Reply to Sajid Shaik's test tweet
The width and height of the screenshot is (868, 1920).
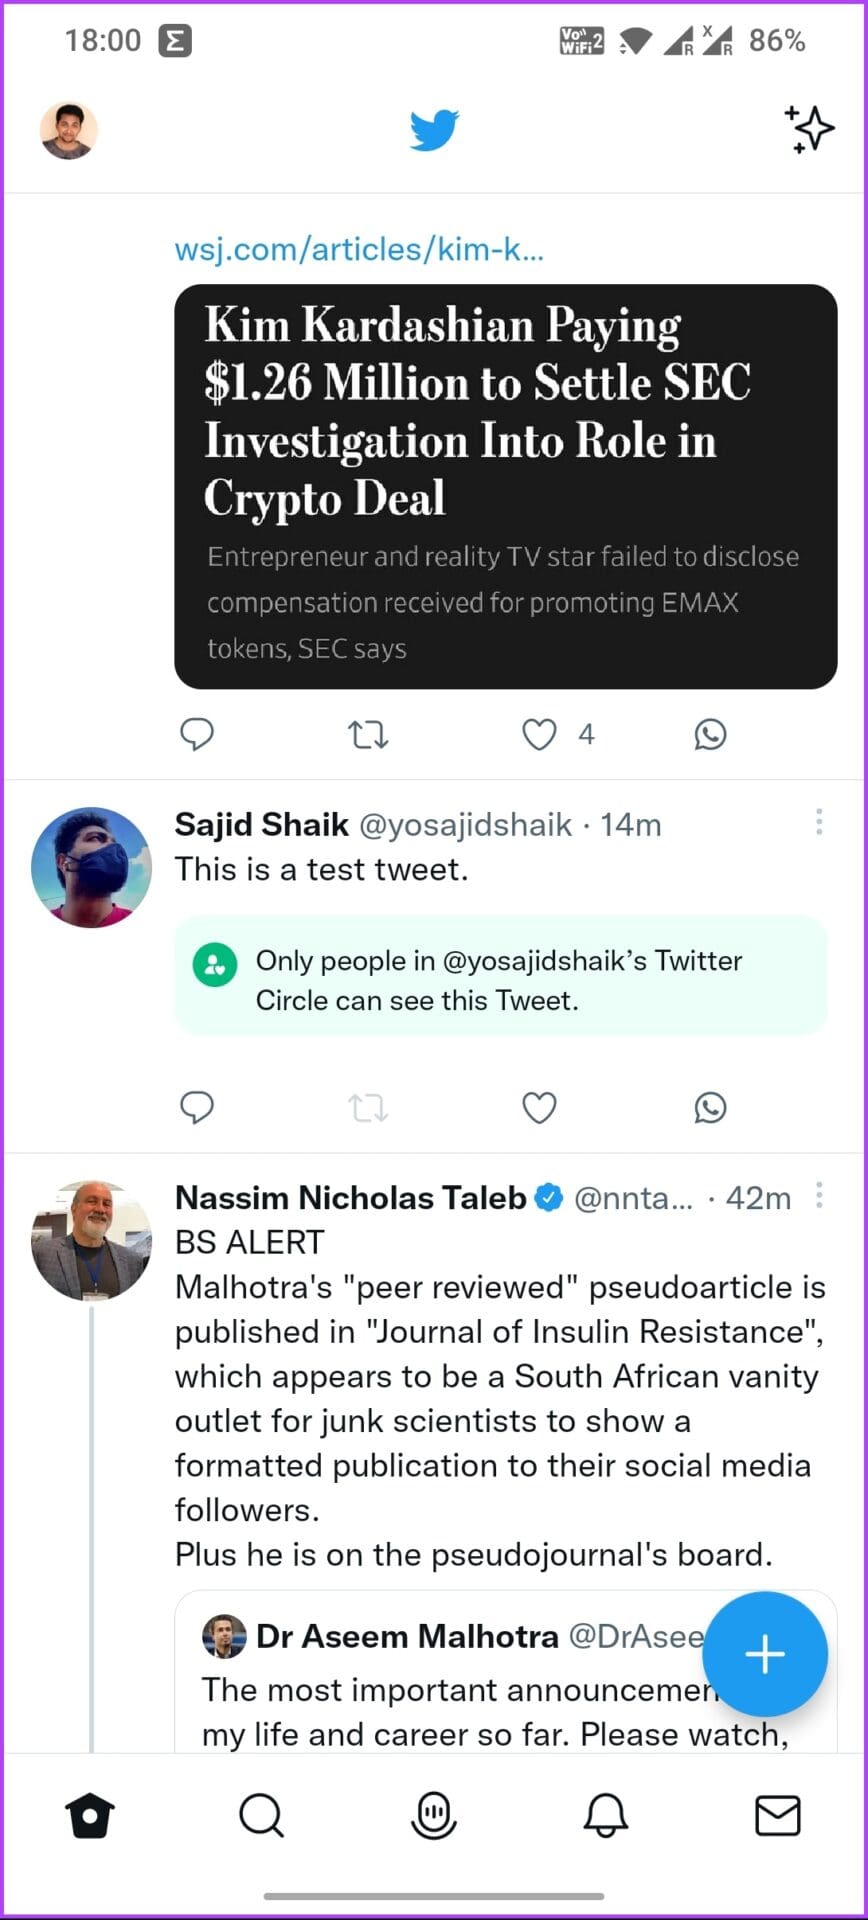pyautogui.click(x=197, y=1108)
